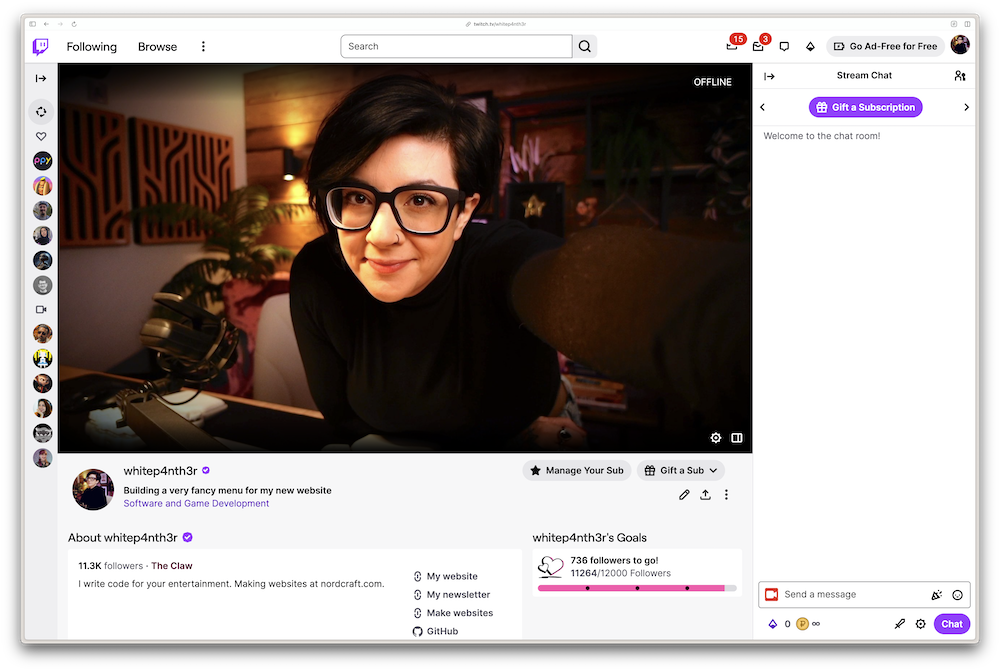Screen dimensions: 1000x671
Task: Open the Gift a Sub dropdown
Action: click(x=680, y=470)
